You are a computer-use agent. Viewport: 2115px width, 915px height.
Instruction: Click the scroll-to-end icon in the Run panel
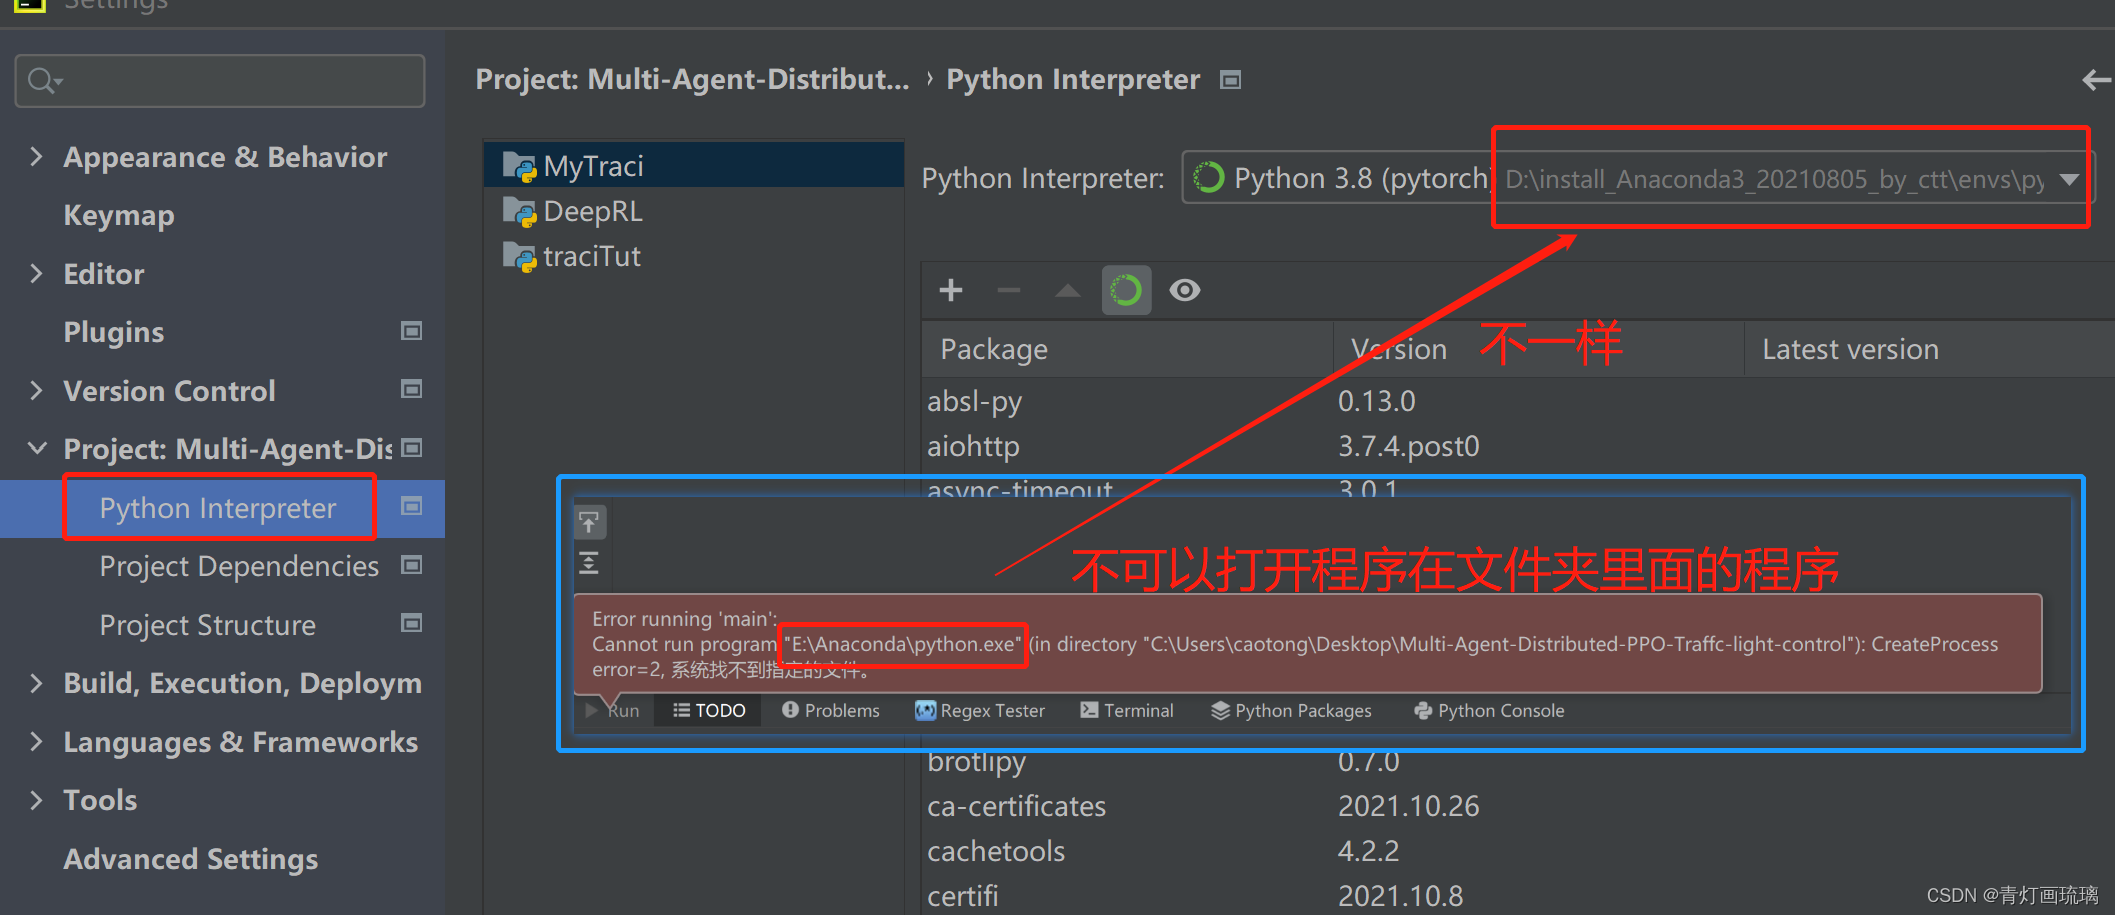click(x=589, y=562)
